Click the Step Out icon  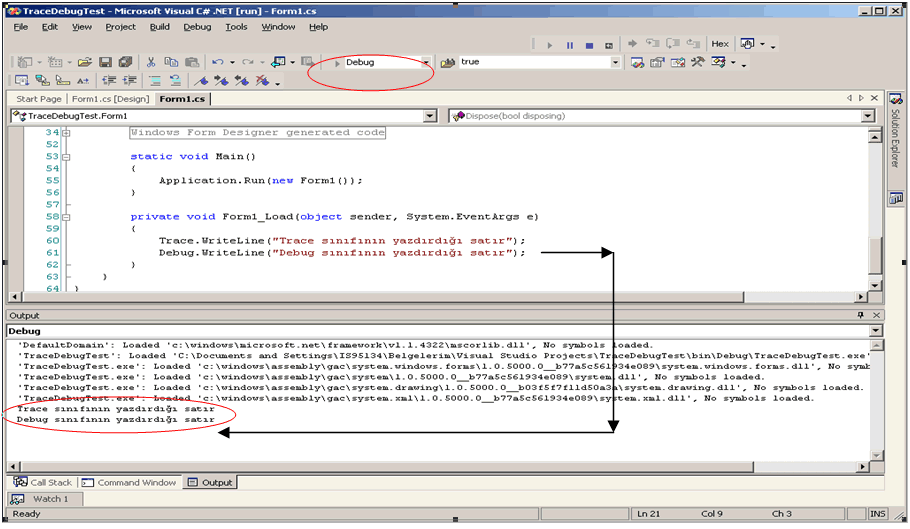[x=693, y=44]
